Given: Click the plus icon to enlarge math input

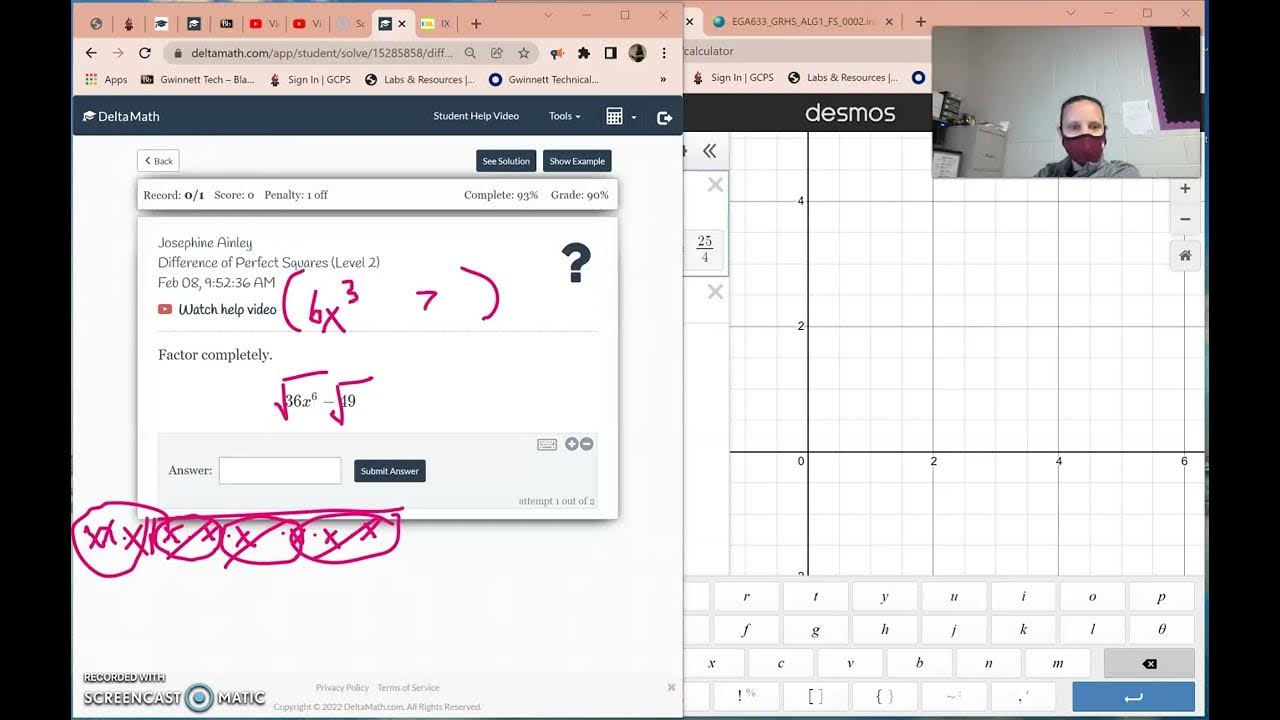Looking at the screenshot, I should 572,444.
